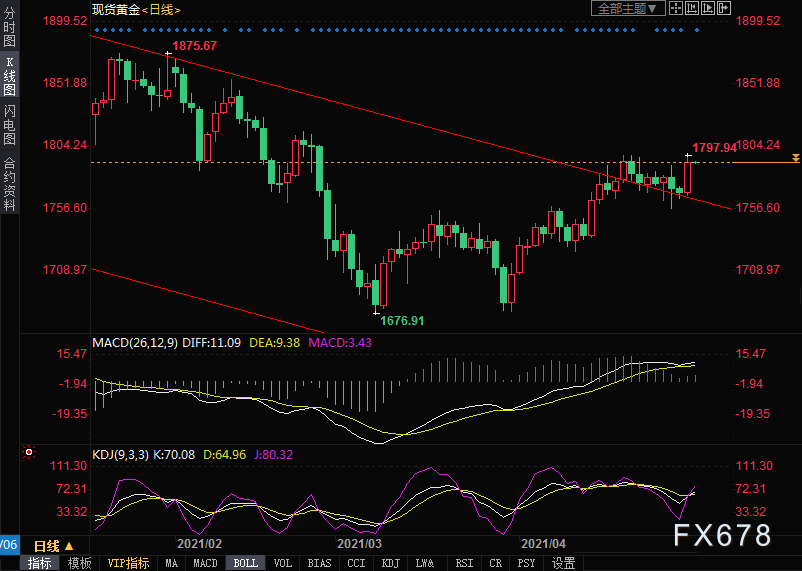Apply the CCI indicator
The image size is (802, 571).
point(357,563)
